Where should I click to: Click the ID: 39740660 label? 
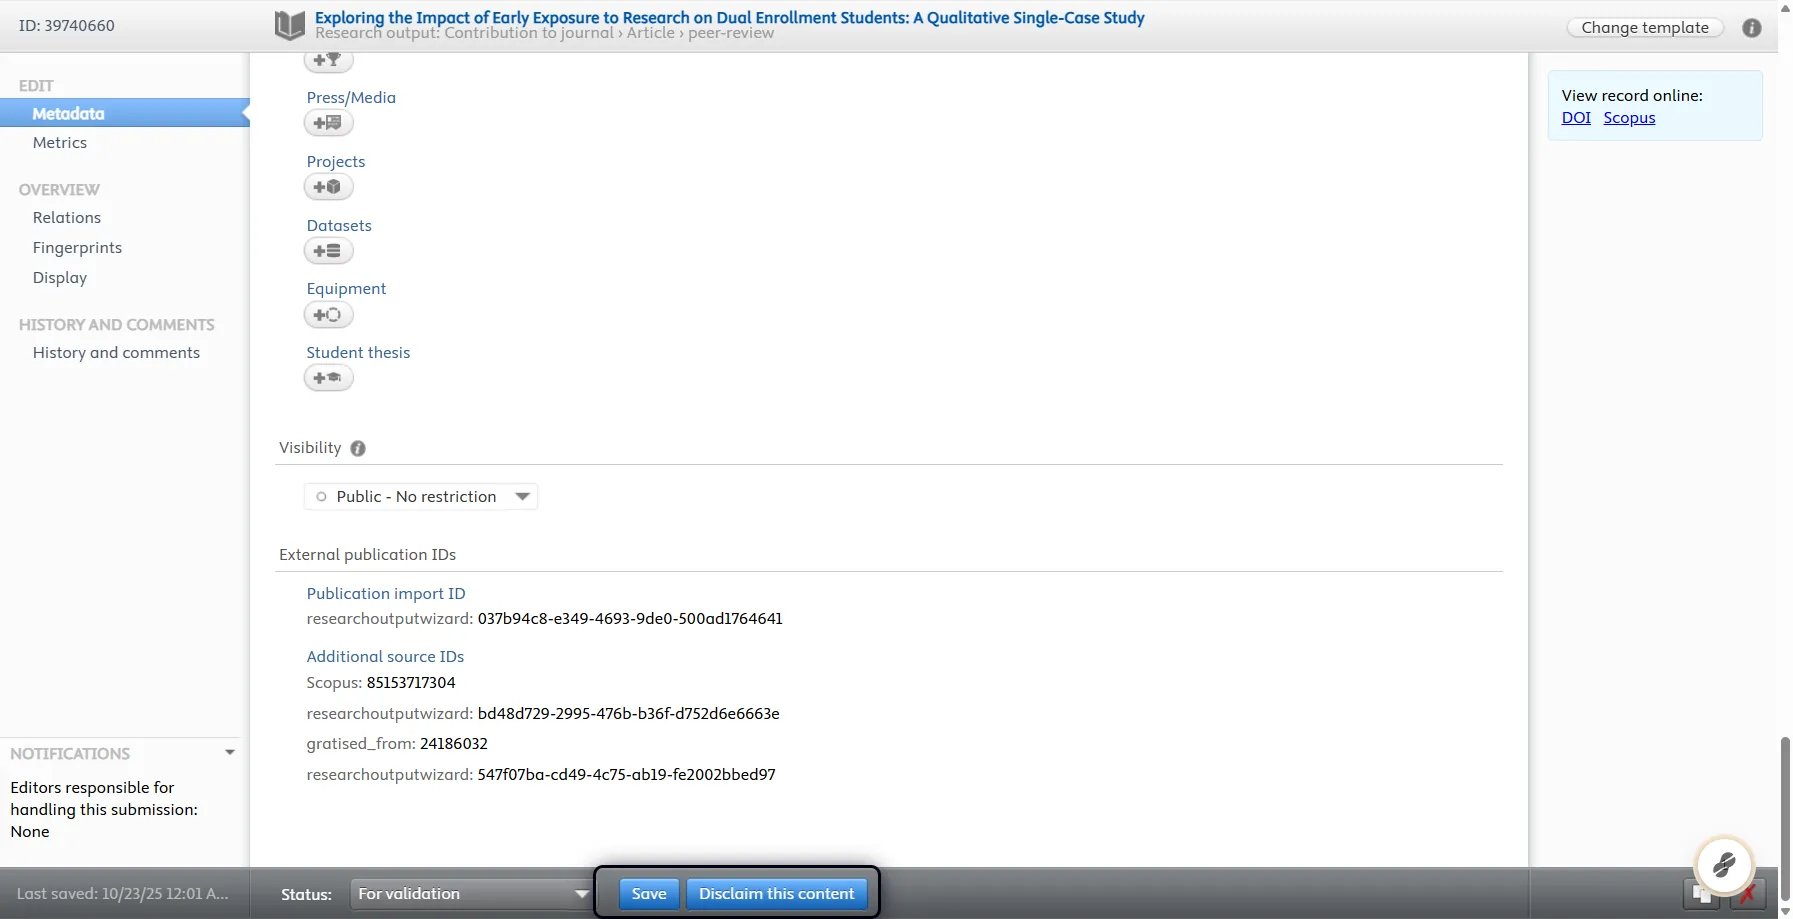pos(67,26)
